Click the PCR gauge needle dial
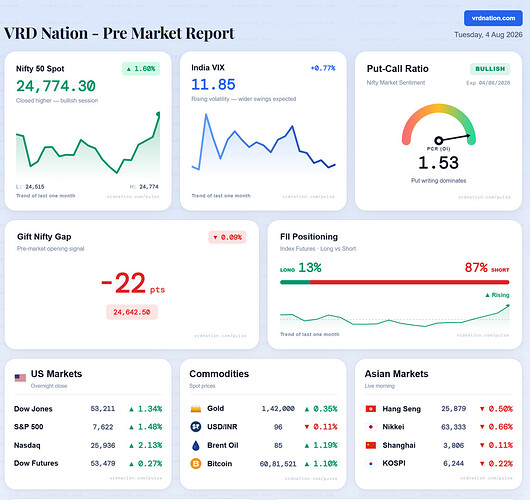Screen dimensions: 530x500 pos(439,125)
